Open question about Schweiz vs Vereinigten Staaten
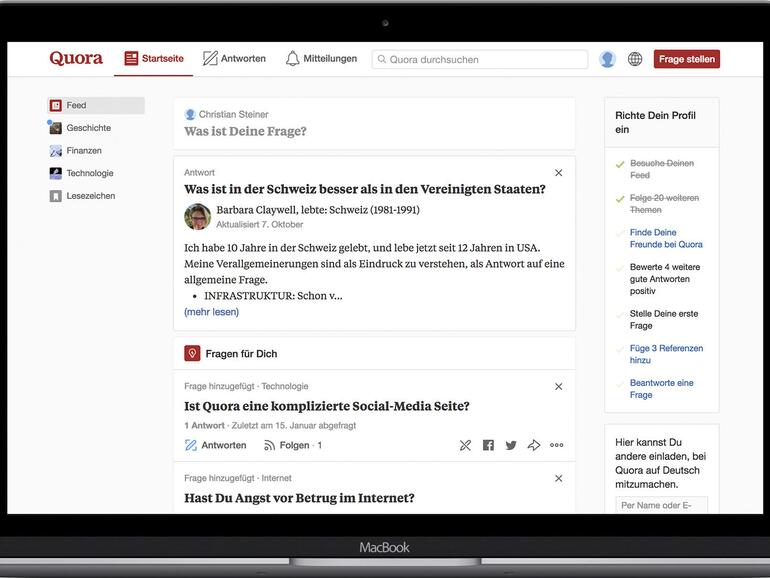The image size is (770, 578). pos(364,189)
